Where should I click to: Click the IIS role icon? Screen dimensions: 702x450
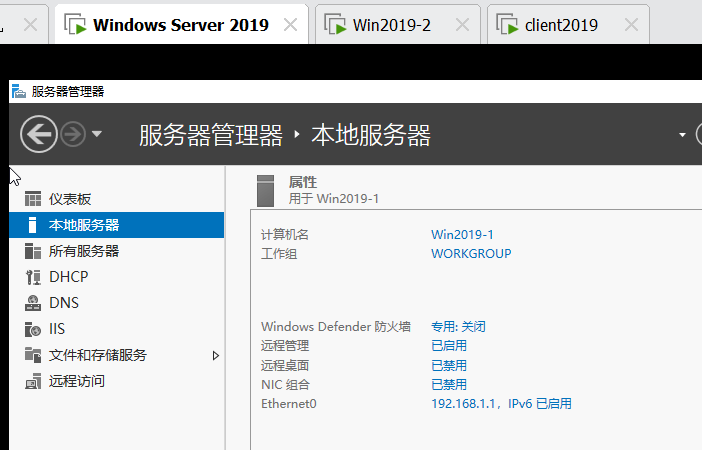33,329
